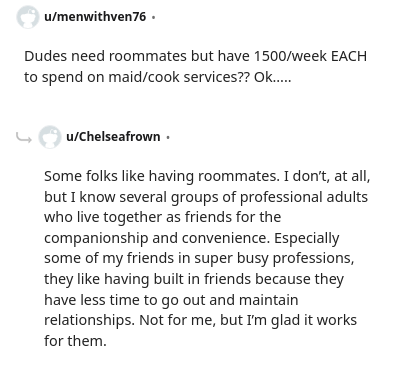This screenshot has width=400, height=376.
Task: Click the word EACH in first comment
Action: (x=349, y=56)
